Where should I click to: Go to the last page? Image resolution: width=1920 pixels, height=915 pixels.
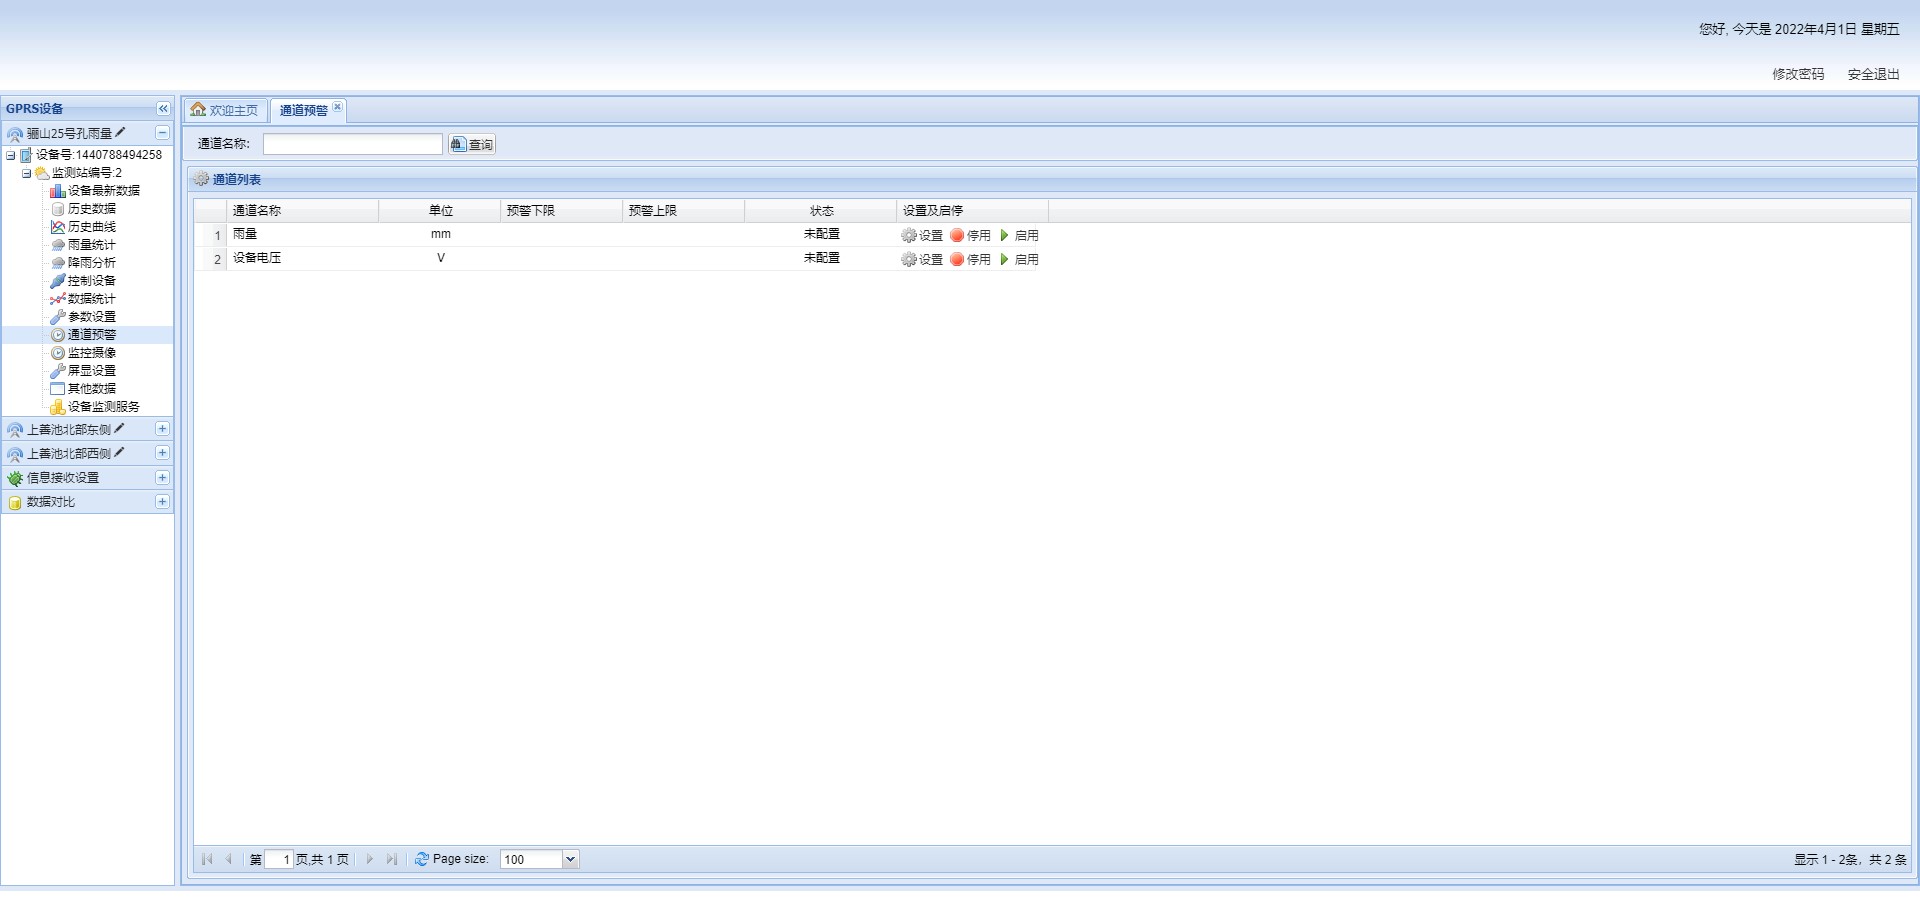click(x=392, y=859)
